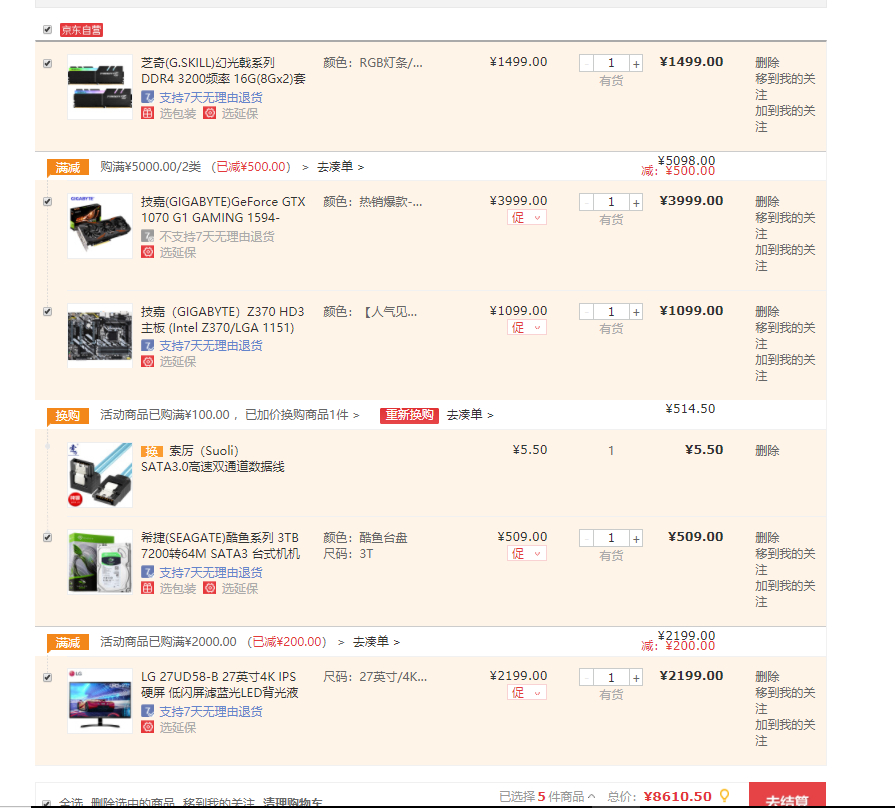895x808 pixels.
Task: Delete the Suoli SATA cable
Action: click(x=767, y=450)
